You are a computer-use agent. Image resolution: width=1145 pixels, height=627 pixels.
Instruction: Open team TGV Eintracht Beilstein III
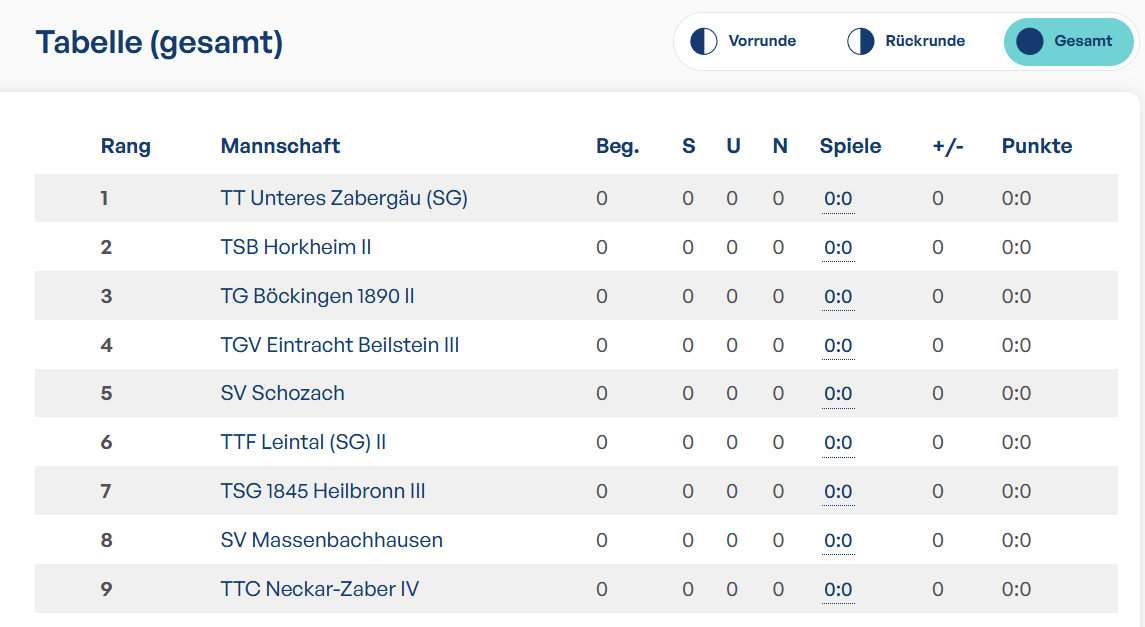340,345
